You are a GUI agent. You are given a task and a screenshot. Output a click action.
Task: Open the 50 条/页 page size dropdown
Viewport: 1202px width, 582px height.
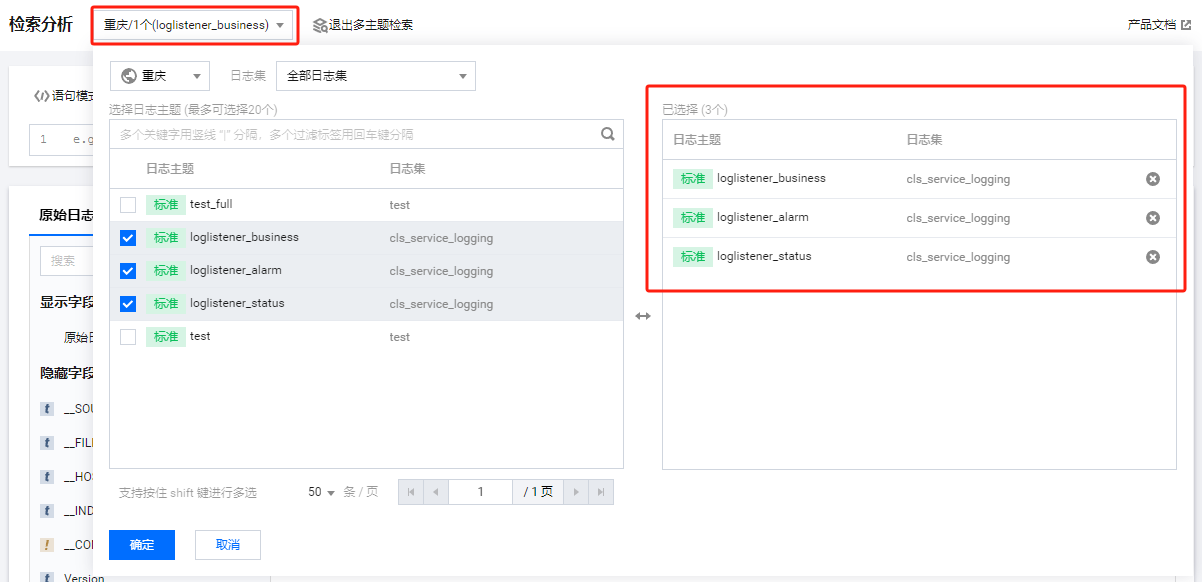pos(322,492)
